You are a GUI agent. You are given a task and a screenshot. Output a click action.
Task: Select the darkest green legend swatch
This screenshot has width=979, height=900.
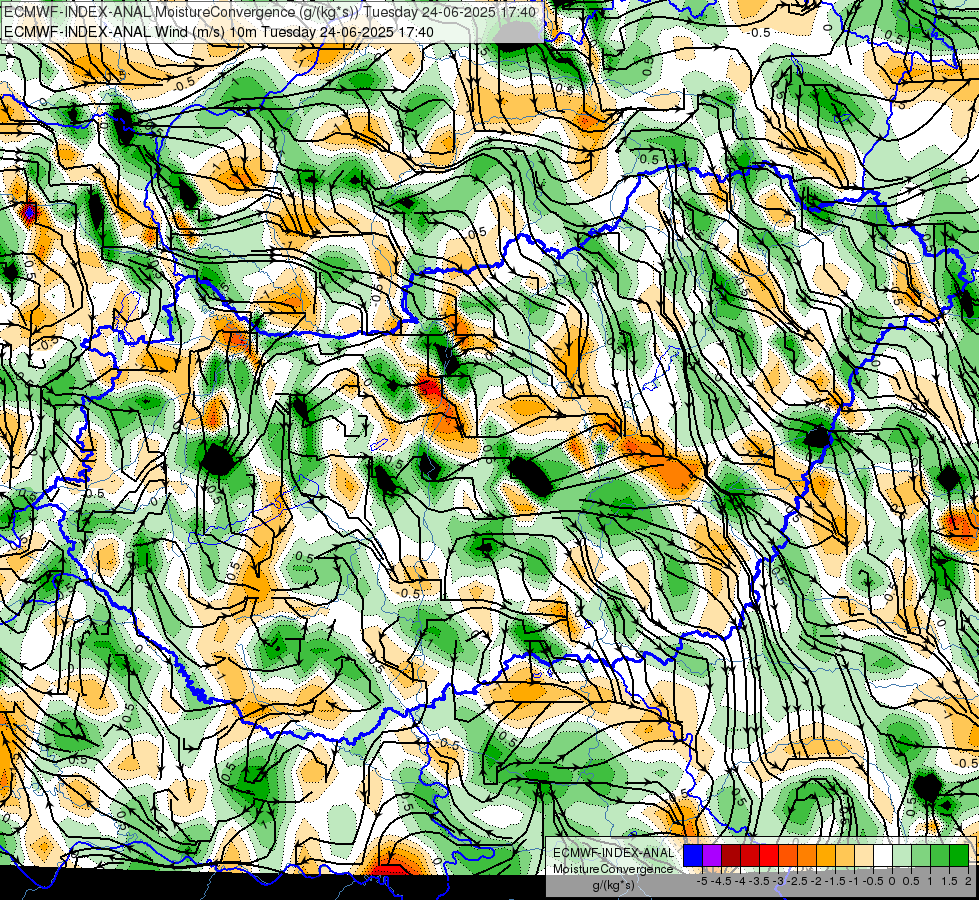959,855
